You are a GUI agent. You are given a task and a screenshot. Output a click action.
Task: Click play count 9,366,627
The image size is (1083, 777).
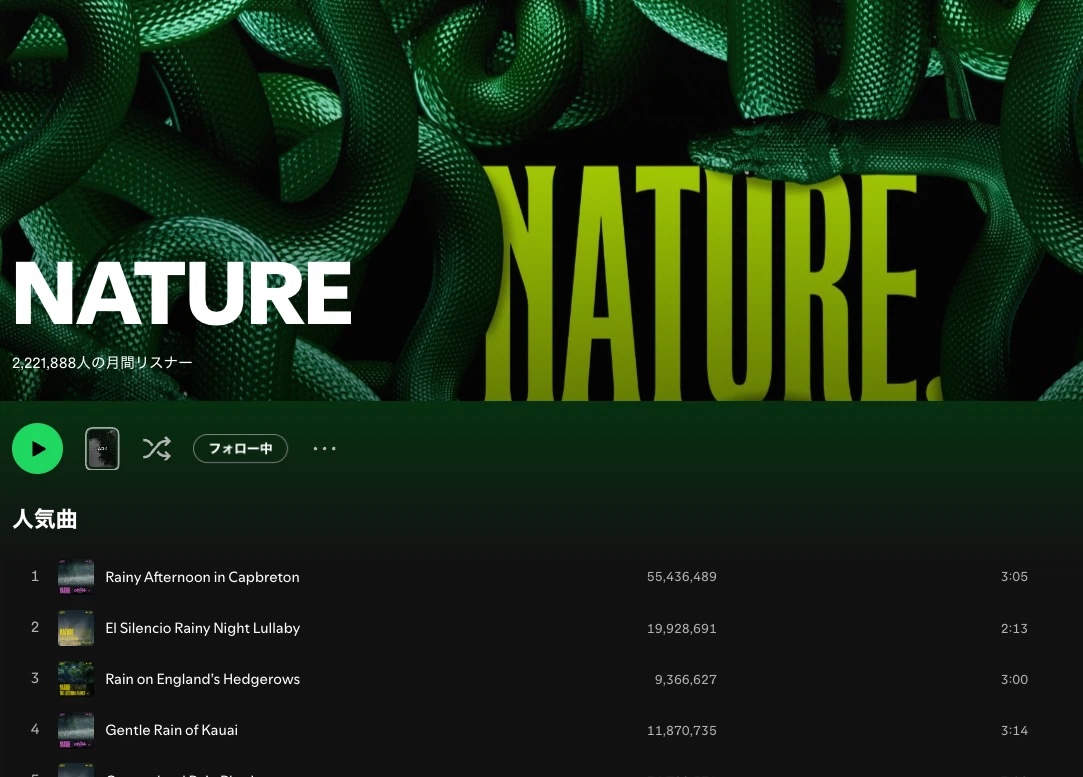(685, 680)
